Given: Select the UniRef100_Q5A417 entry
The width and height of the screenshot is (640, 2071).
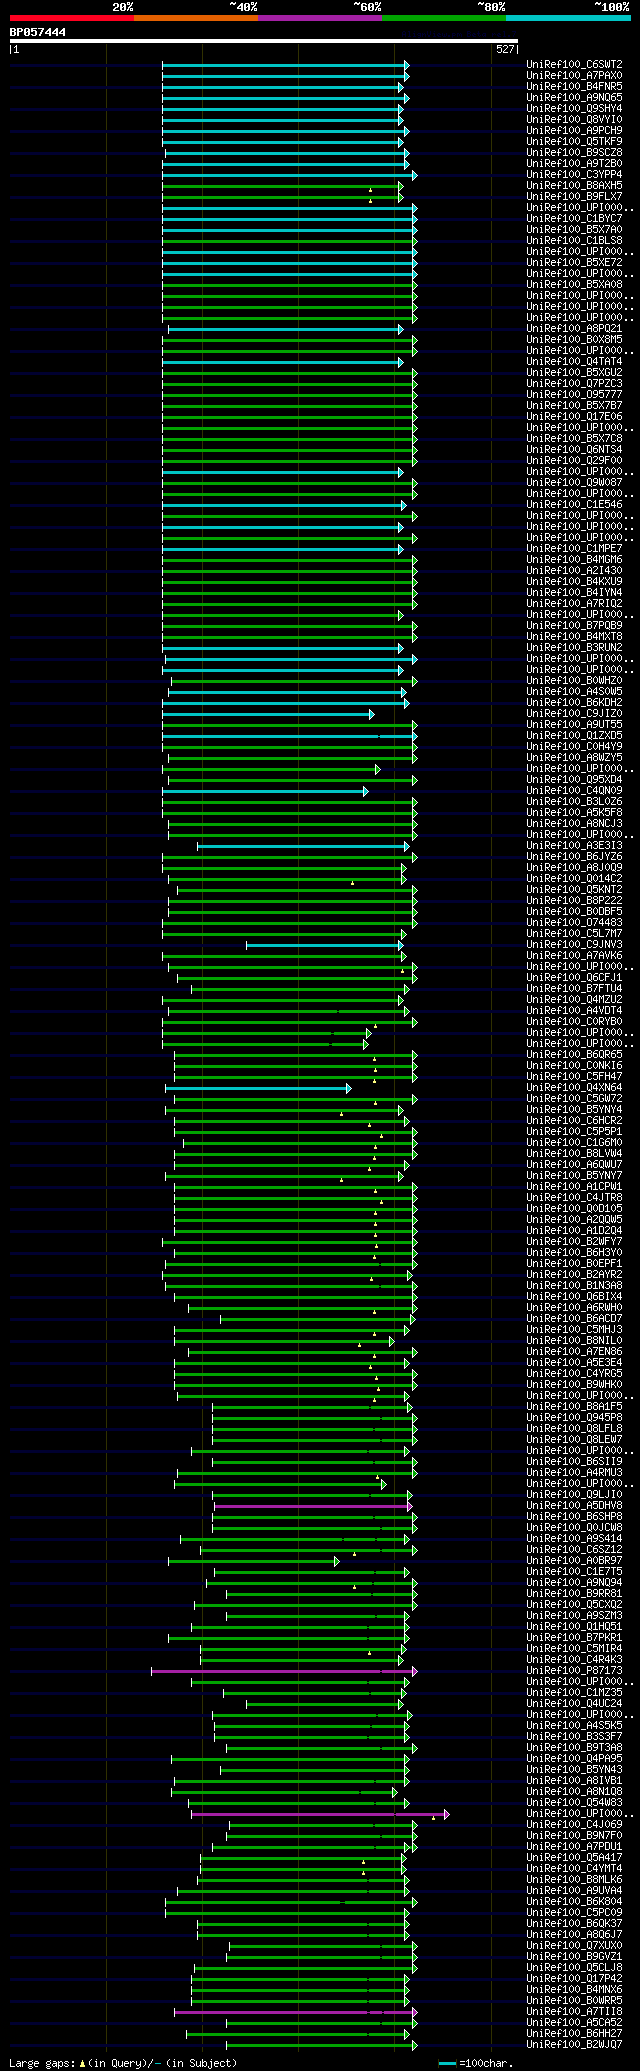Looking at the screenshot, I should pyautogui.click(x=574, y=1858).
